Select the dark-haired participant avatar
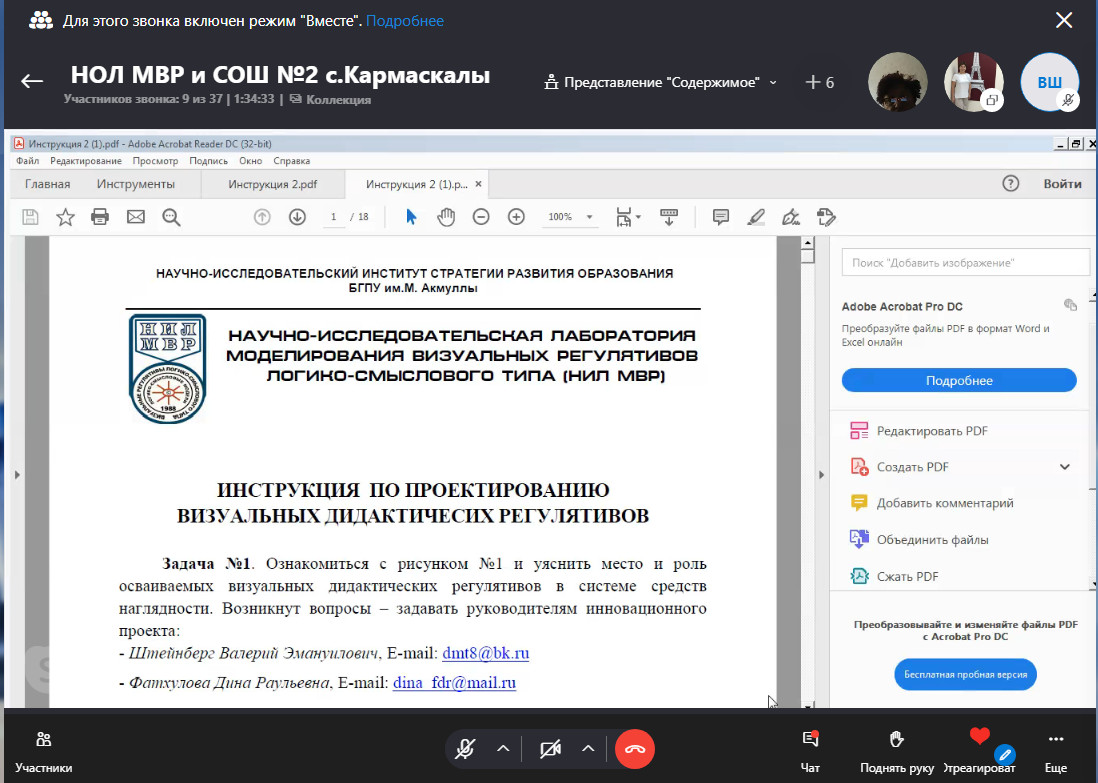 pyautogui.click(x=897, y=82)
